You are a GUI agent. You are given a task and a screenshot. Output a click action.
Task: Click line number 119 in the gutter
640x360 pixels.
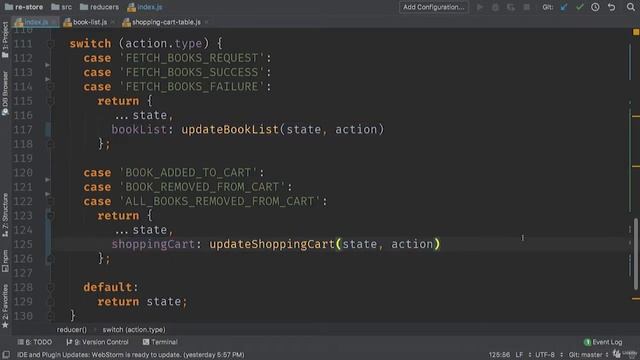click(23, 158)
